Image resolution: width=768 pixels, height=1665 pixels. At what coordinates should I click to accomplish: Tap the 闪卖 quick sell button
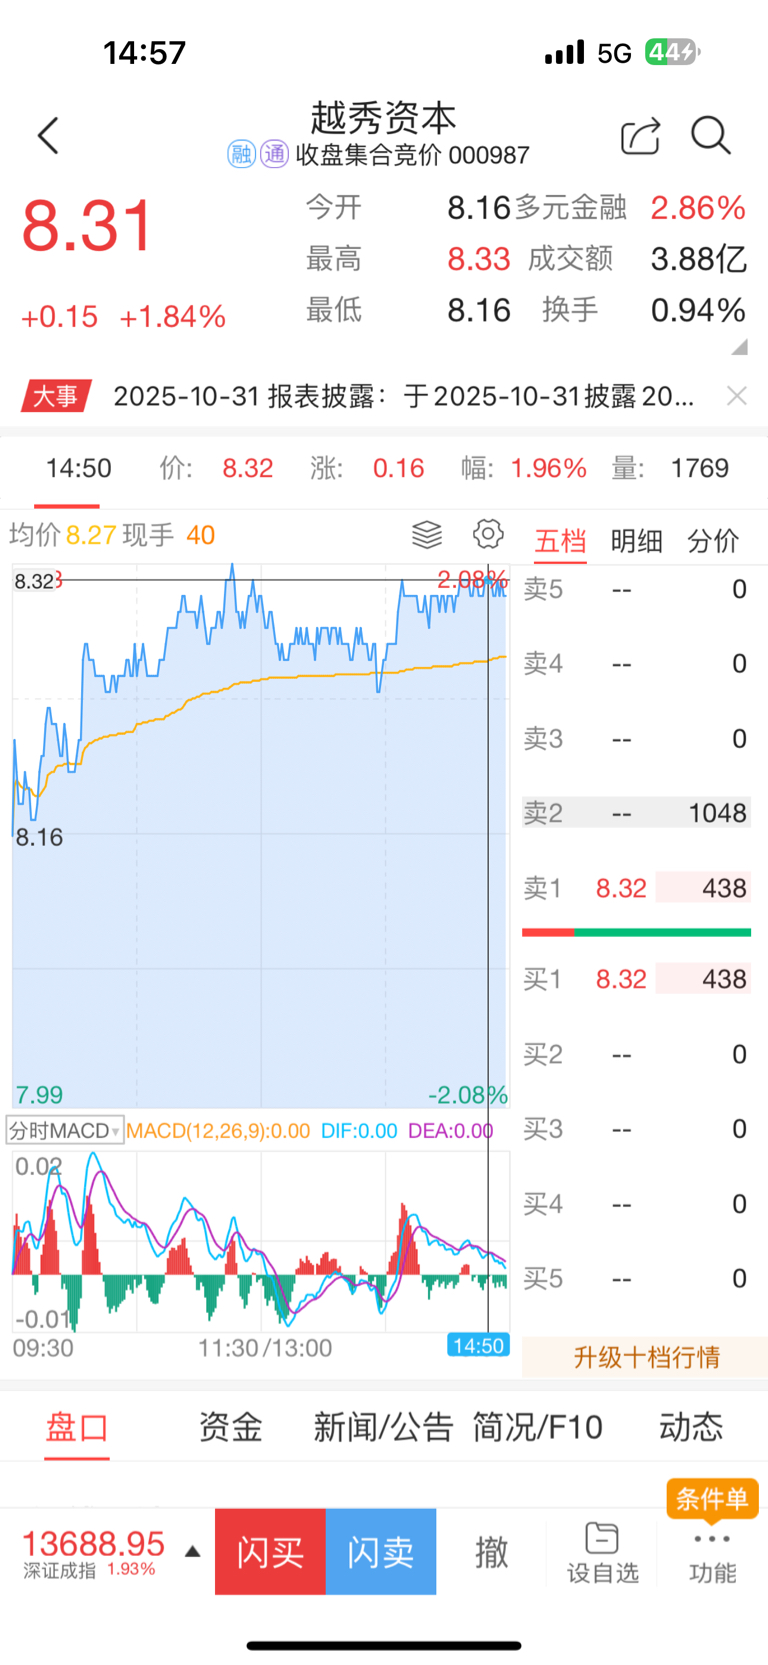[x=381, y=1551]
